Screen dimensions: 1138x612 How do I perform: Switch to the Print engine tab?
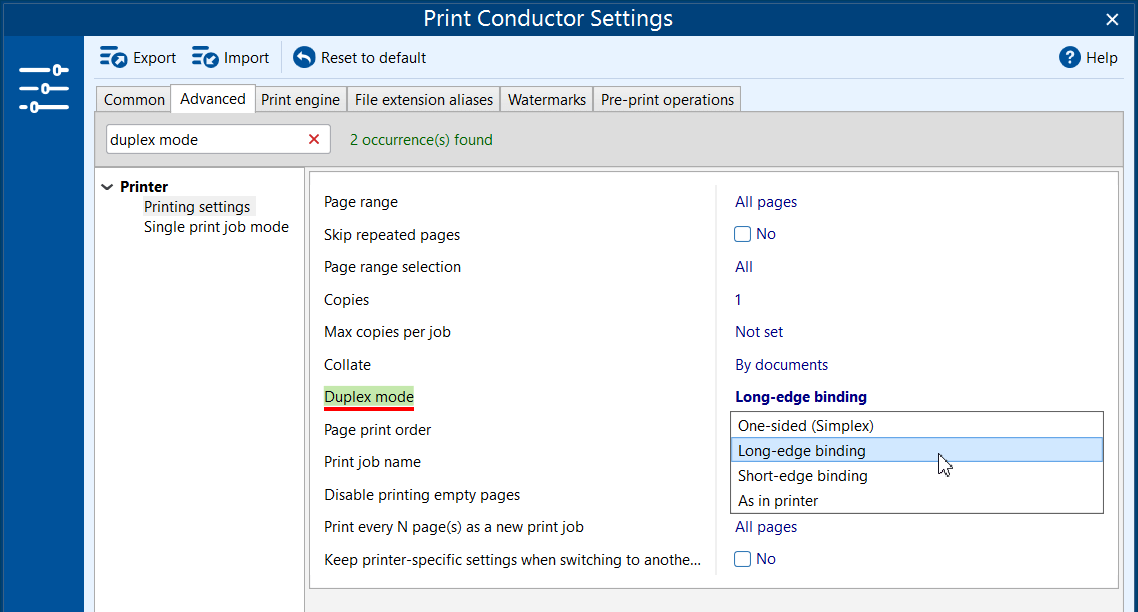(x=300, y=100)
